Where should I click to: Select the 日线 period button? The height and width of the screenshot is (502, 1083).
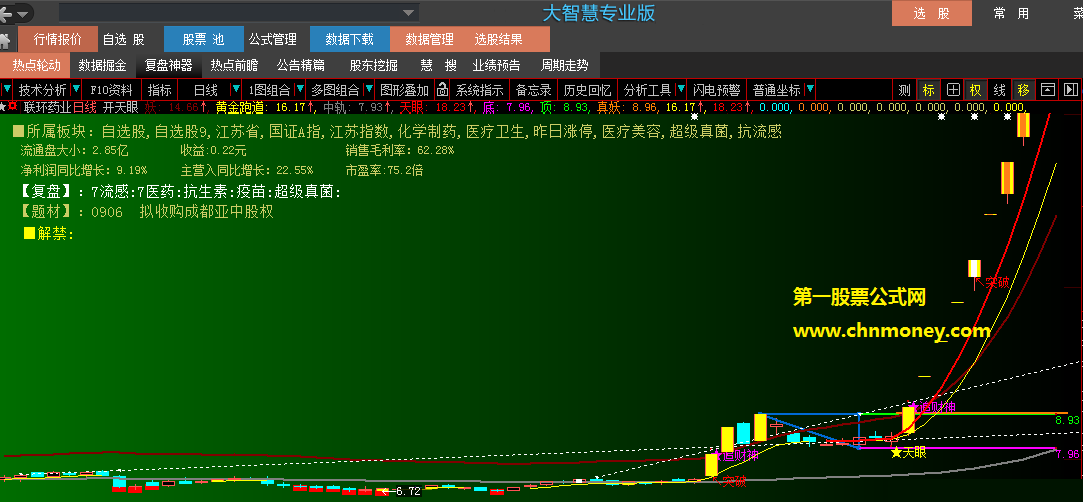pos(205,90)
